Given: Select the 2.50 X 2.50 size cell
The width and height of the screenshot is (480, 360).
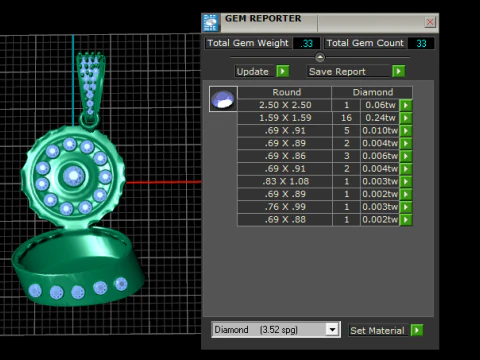Looking at the screenshot, I should point(285,105).
